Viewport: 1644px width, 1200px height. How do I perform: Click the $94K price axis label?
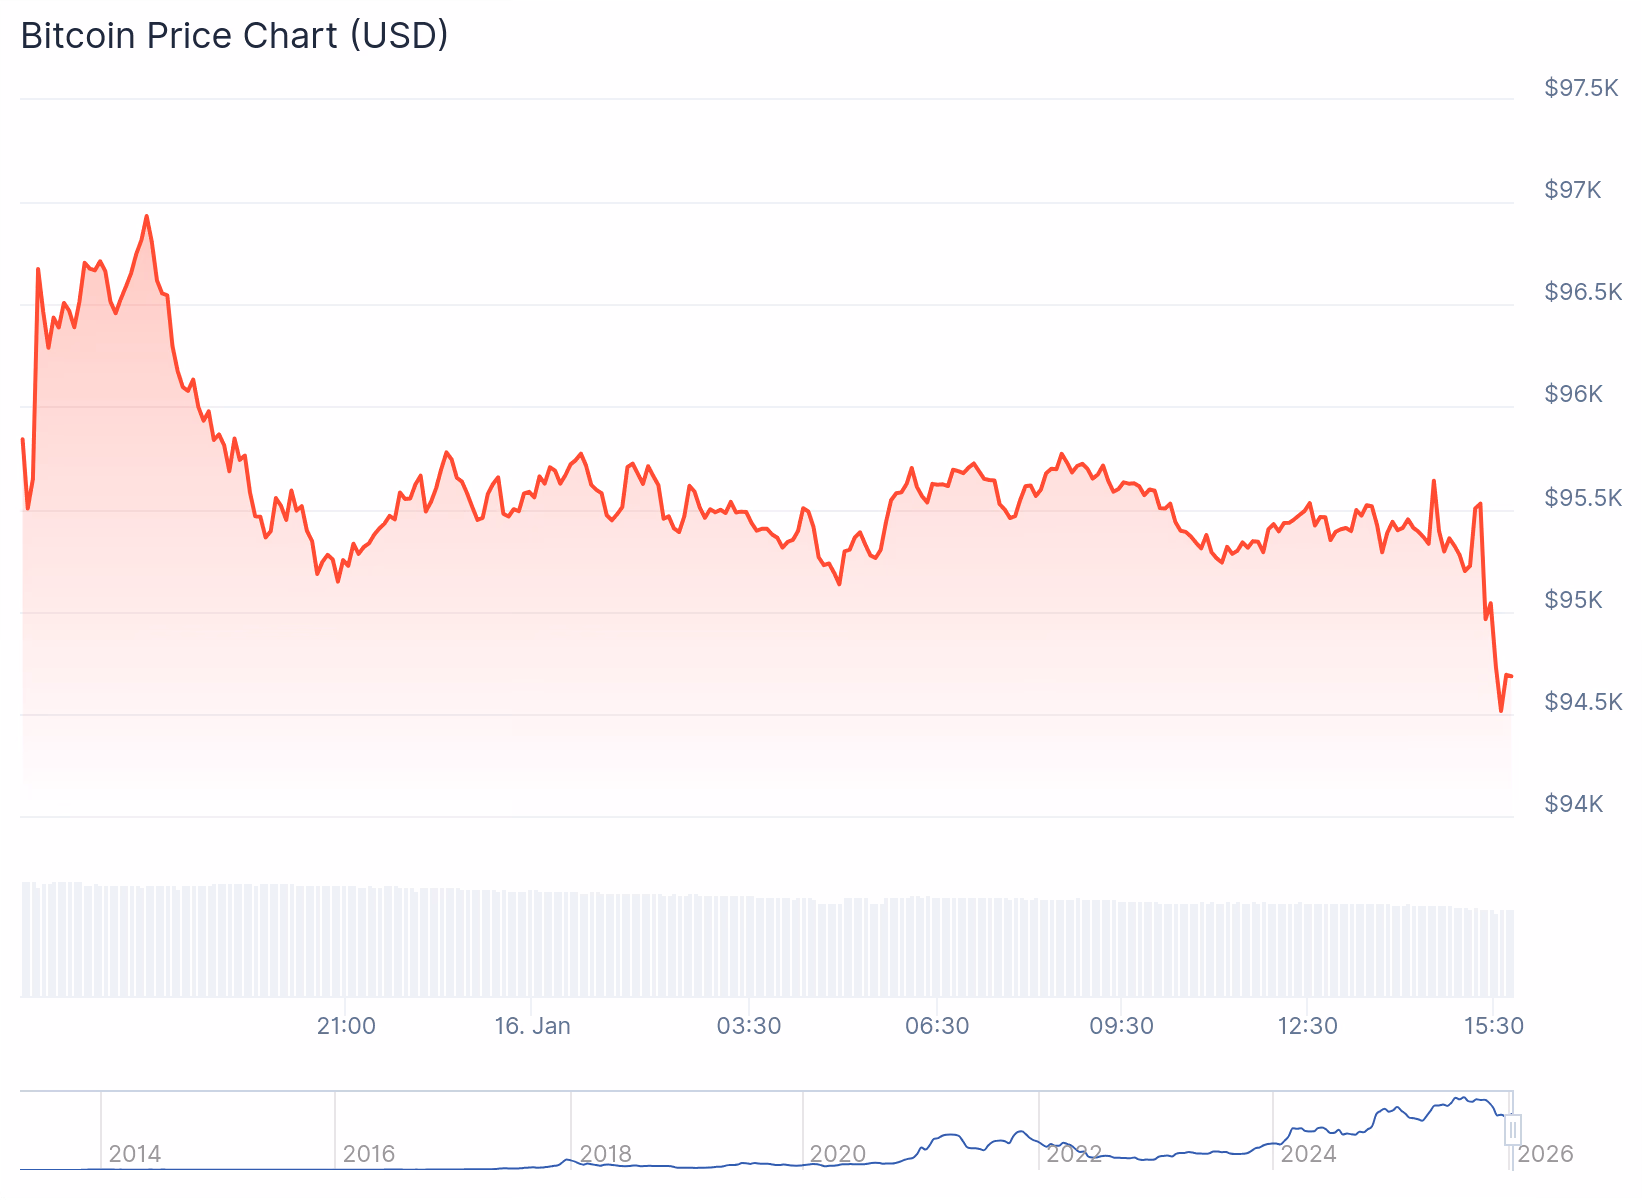[1574, 804]
